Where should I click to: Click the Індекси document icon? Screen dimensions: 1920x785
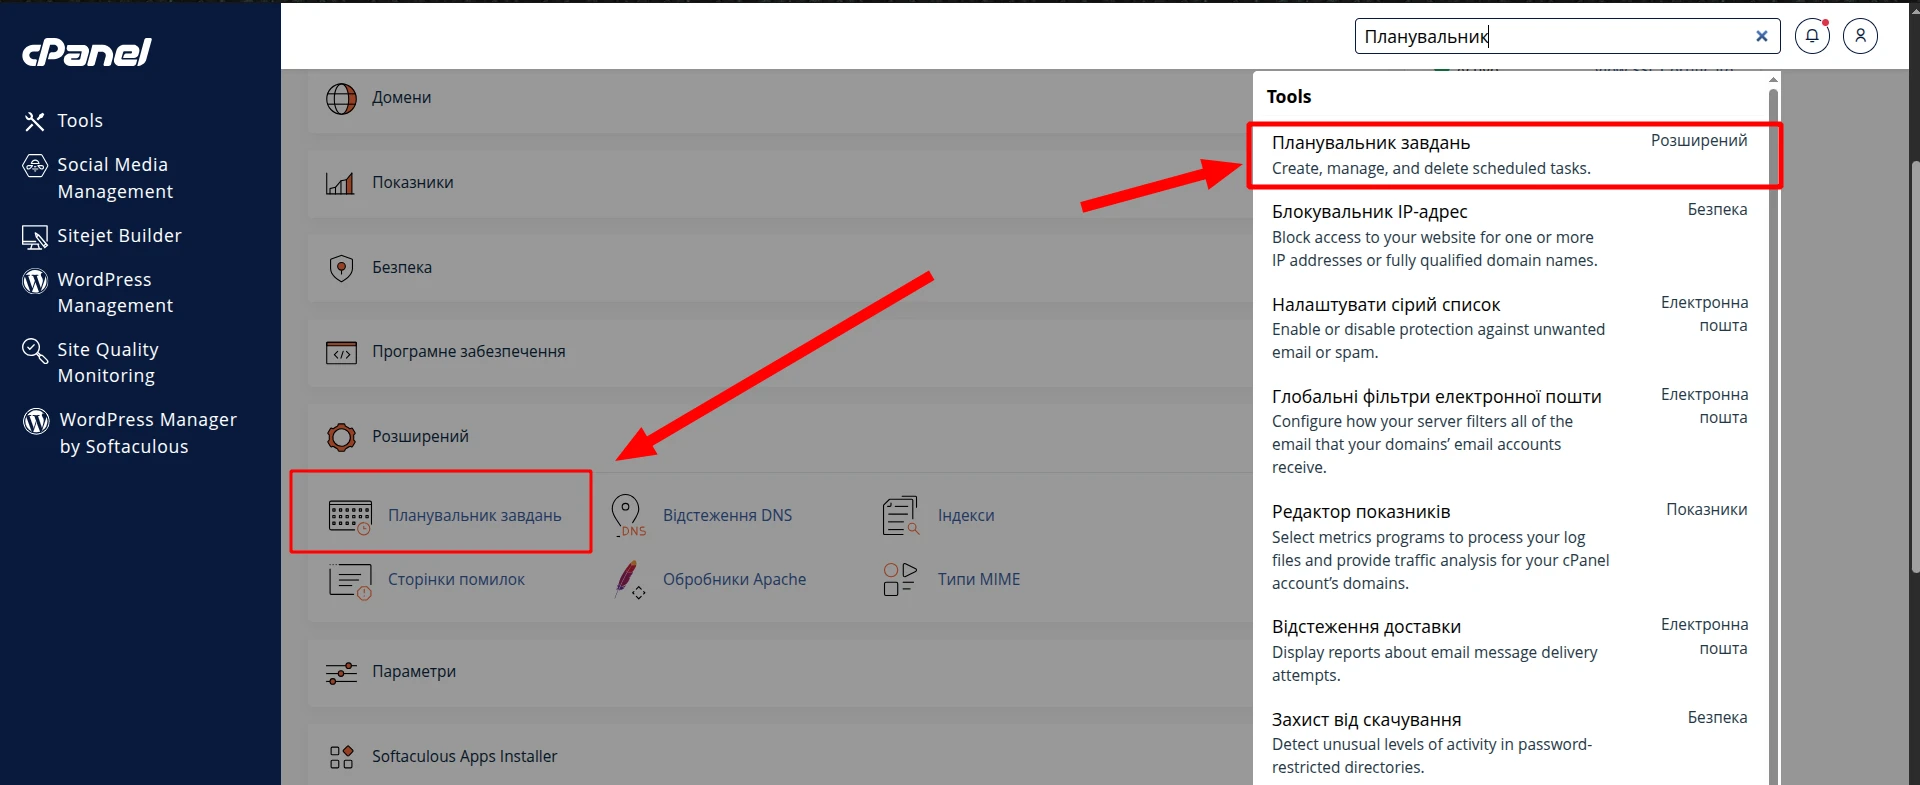click(901, 516)
